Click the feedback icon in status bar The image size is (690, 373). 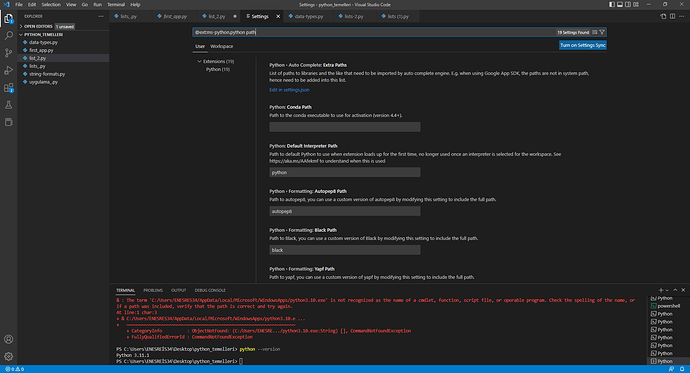[671, 369]
